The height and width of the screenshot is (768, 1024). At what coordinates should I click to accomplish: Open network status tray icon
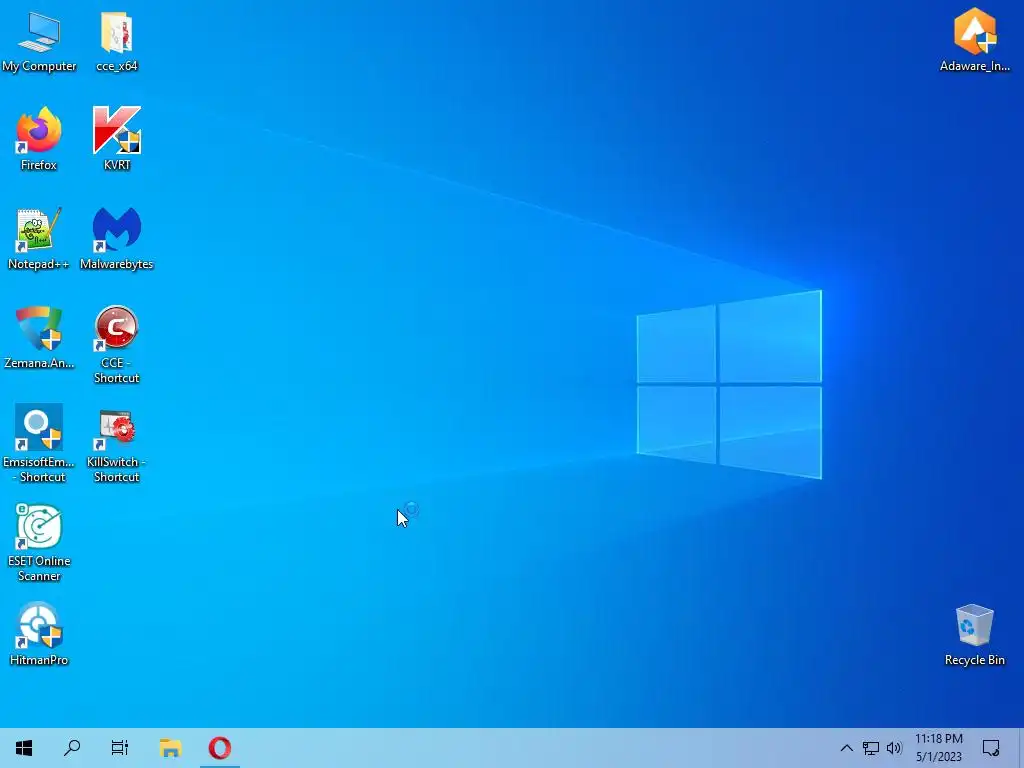pyautogui.click(x=871, y=748)
